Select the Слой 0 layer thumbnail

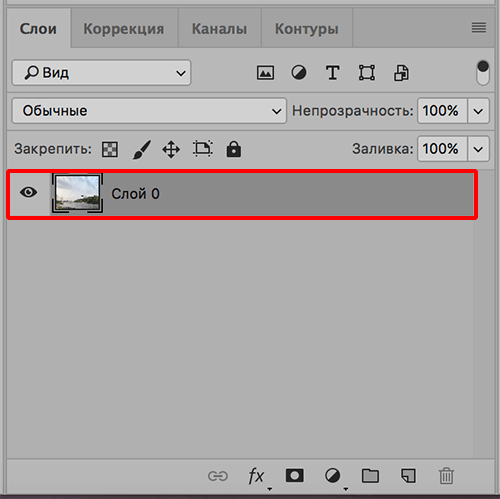click(x=77, y=193)
